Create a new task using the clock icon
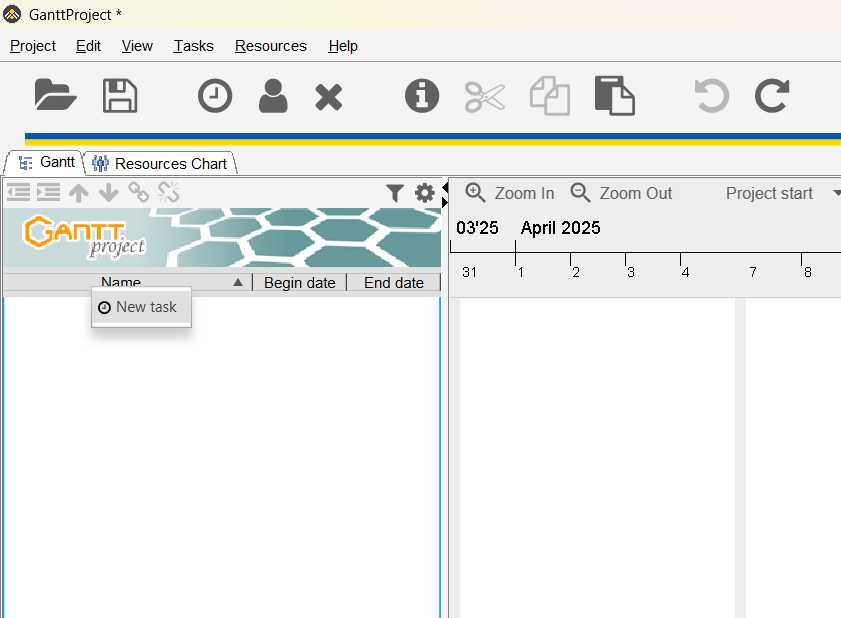Viewport: 841px width, 618px height. point(215,96)
